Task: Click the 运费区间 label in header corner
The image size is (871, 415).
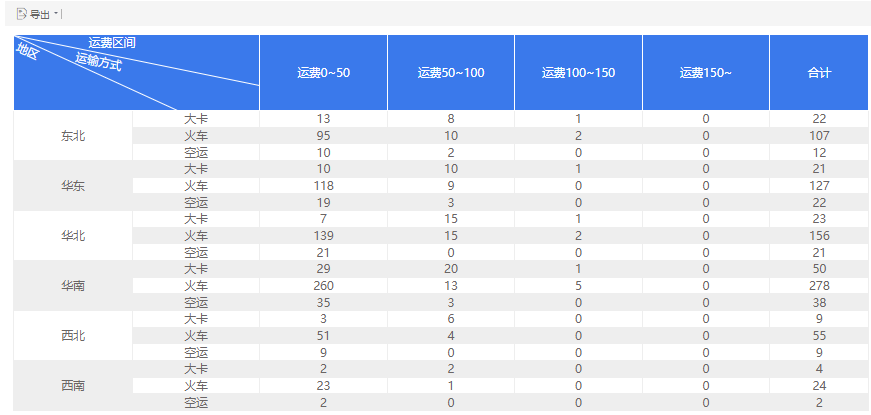Action: pos(112,43)
